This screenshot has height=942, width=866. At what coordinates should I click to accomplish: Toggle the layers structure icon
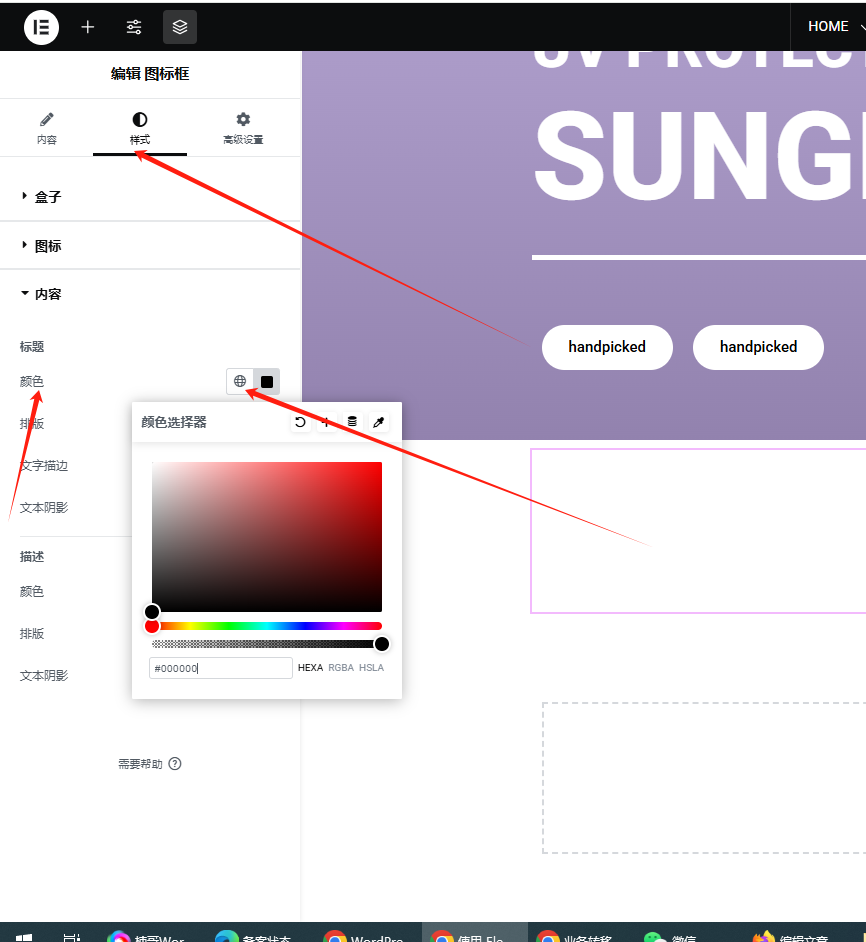tap(180, 27)
